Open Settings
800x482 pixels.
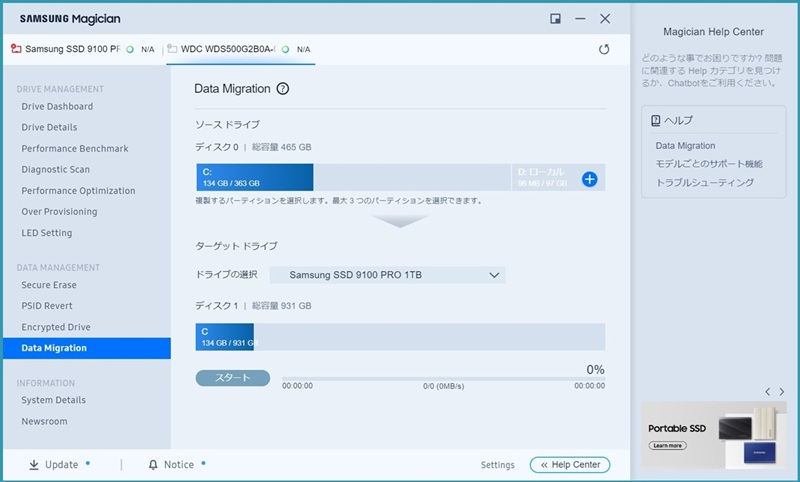coord(497,465)
